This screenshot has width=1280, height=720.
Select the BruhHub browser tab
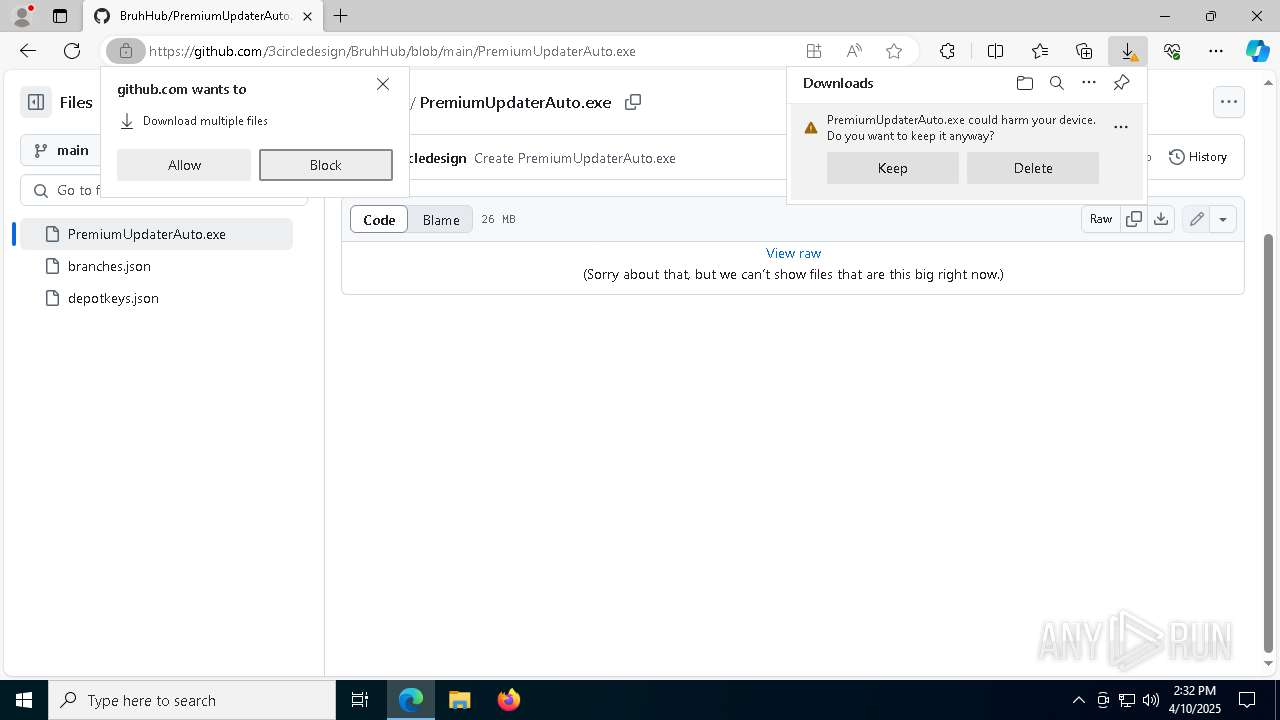204,16
